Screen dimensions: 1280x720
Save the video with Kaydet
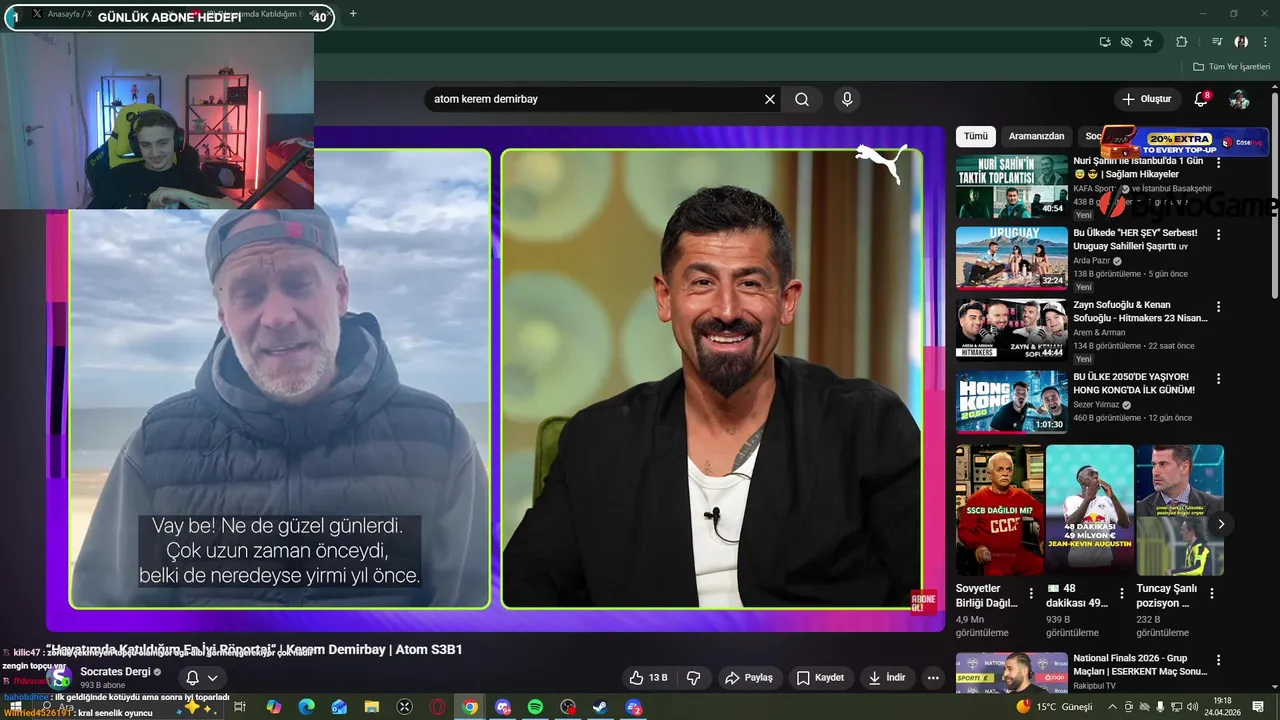(820, 678)
